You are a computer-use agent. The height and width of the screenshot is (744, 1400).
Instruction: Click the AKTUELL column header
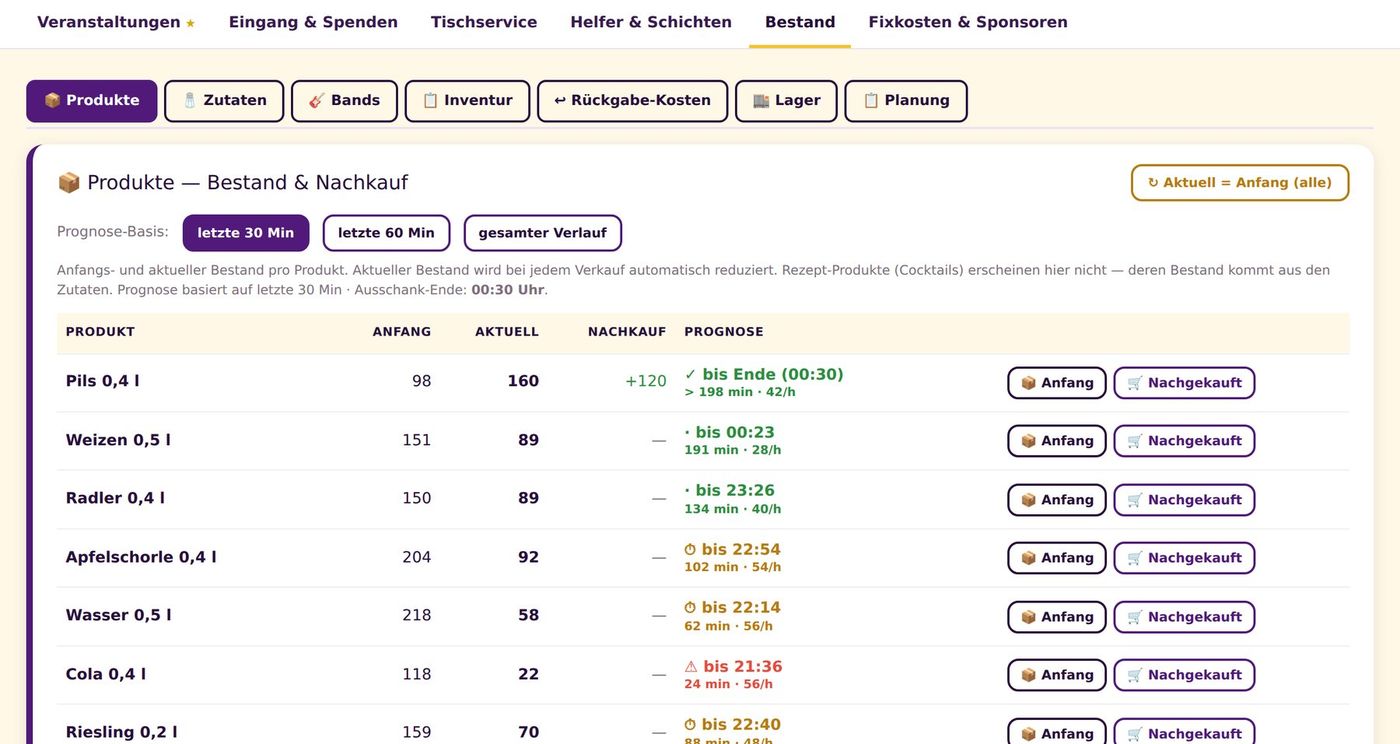(x=507, y=332)
